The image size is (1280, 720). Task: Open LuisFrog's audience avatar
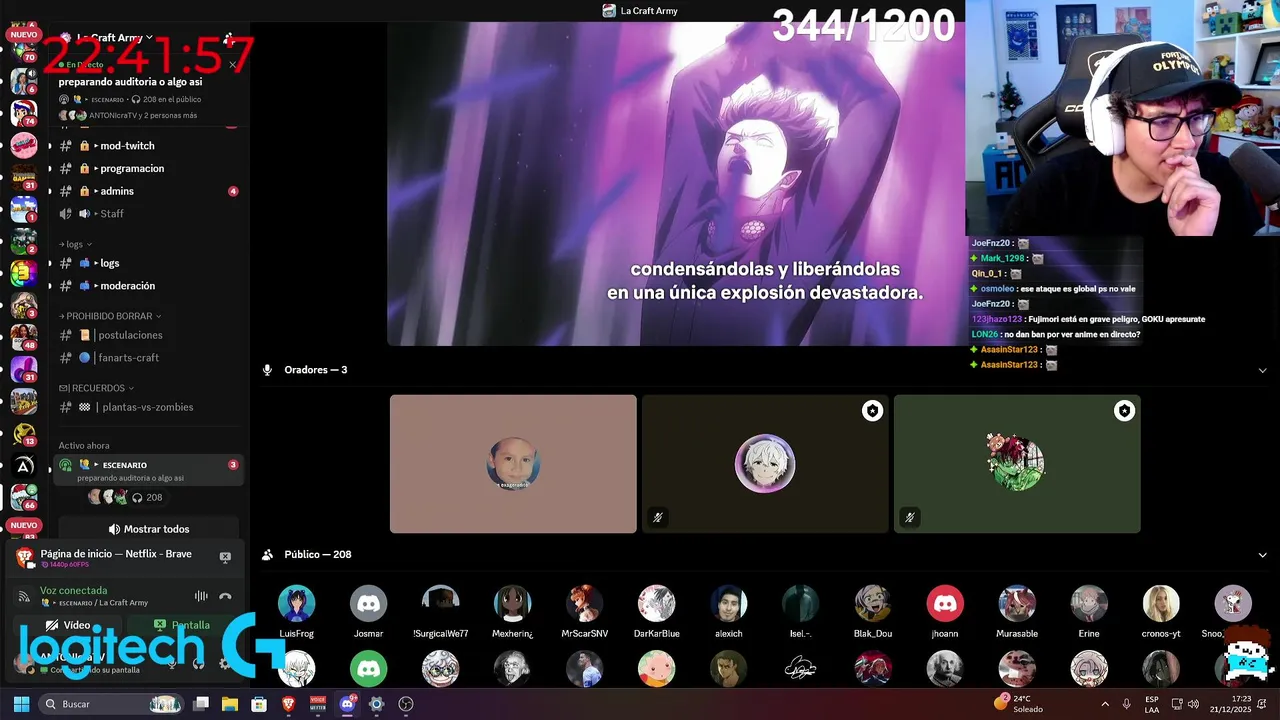tap(297, 604)
